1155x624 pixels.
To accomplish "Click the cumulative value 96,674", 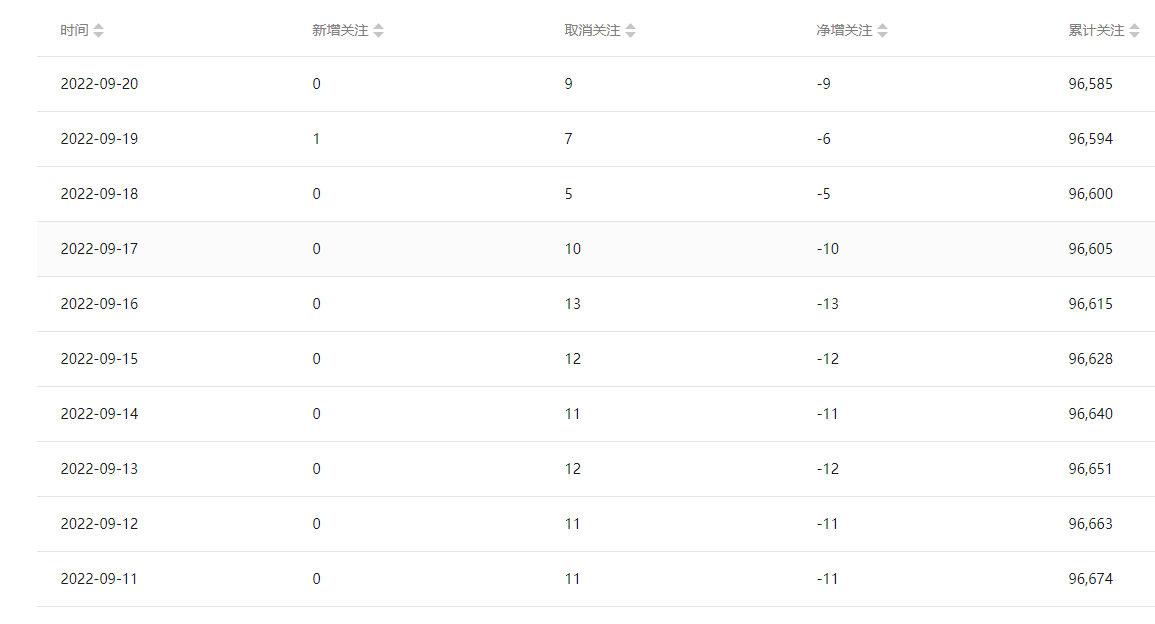I will point(1090,579).
